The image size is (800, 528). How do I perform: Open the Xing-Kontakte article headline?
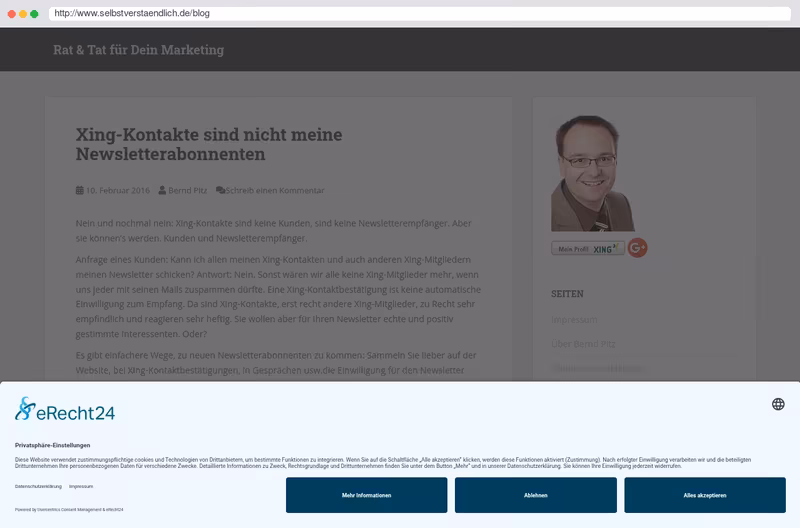[209, 144]
